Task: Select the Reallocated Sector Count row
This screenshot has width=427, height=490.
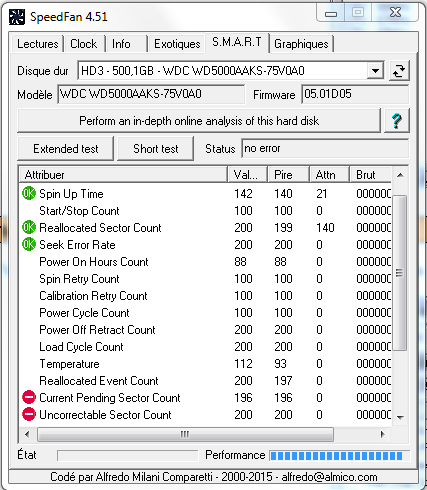Action: pyautogui.click(x=206, y=228)
